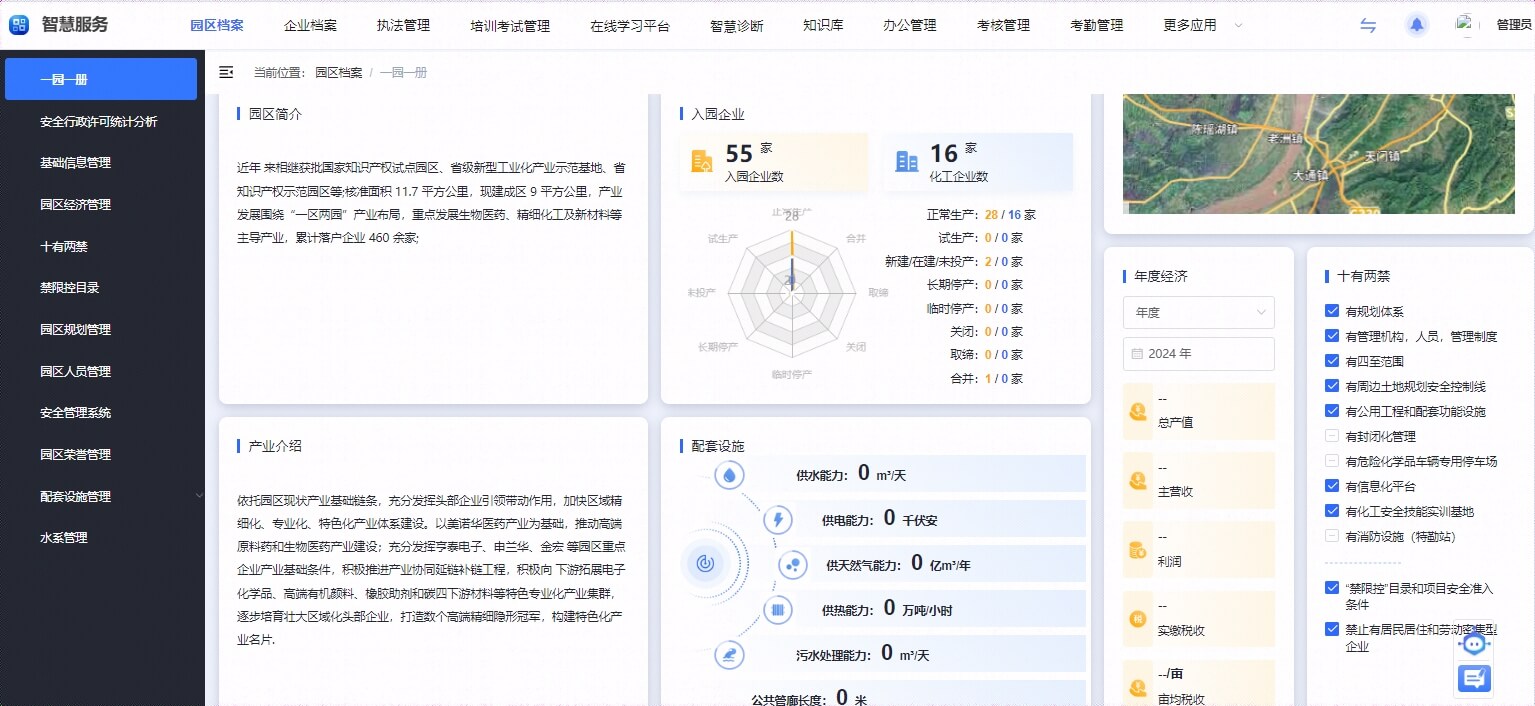Viewport: 1535px width, 706px height.
Task: Uncheck 有周边土地规划安全控制线
Action: [1331, 386]
